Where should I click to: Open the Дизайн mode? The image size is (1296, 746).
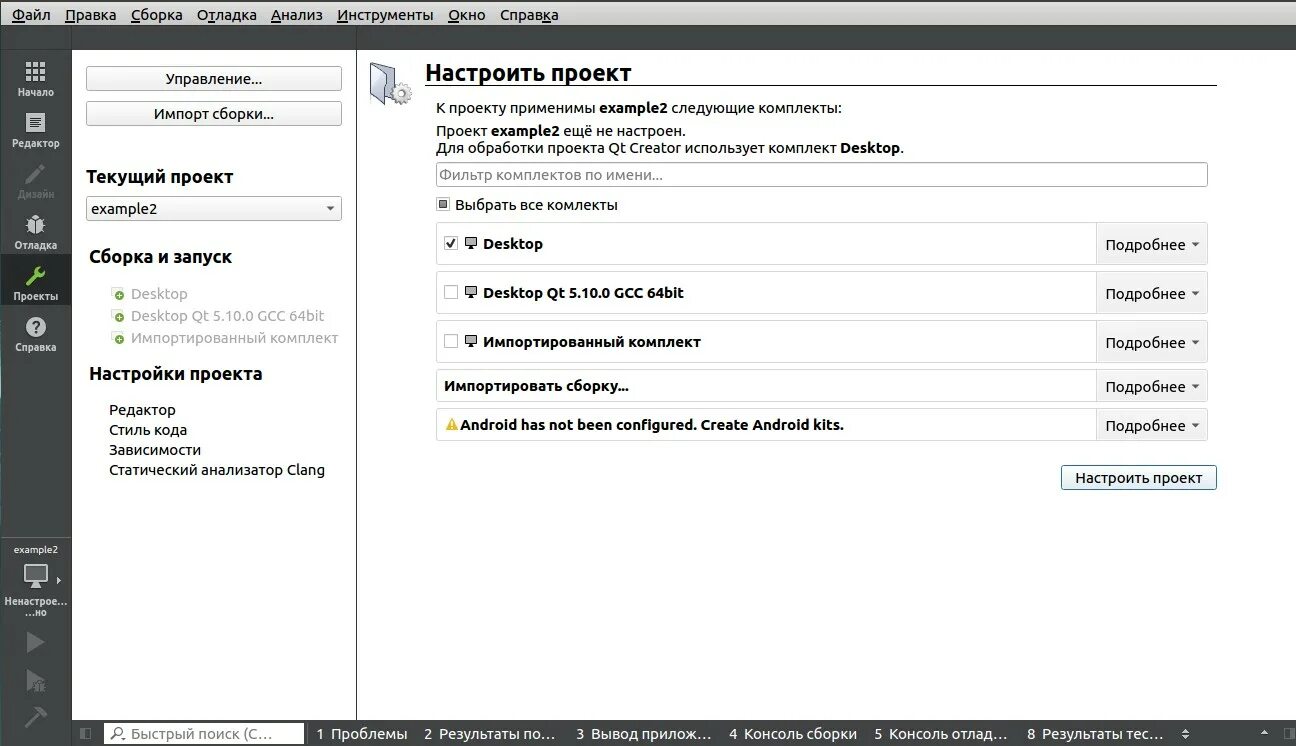coord(35,181)
